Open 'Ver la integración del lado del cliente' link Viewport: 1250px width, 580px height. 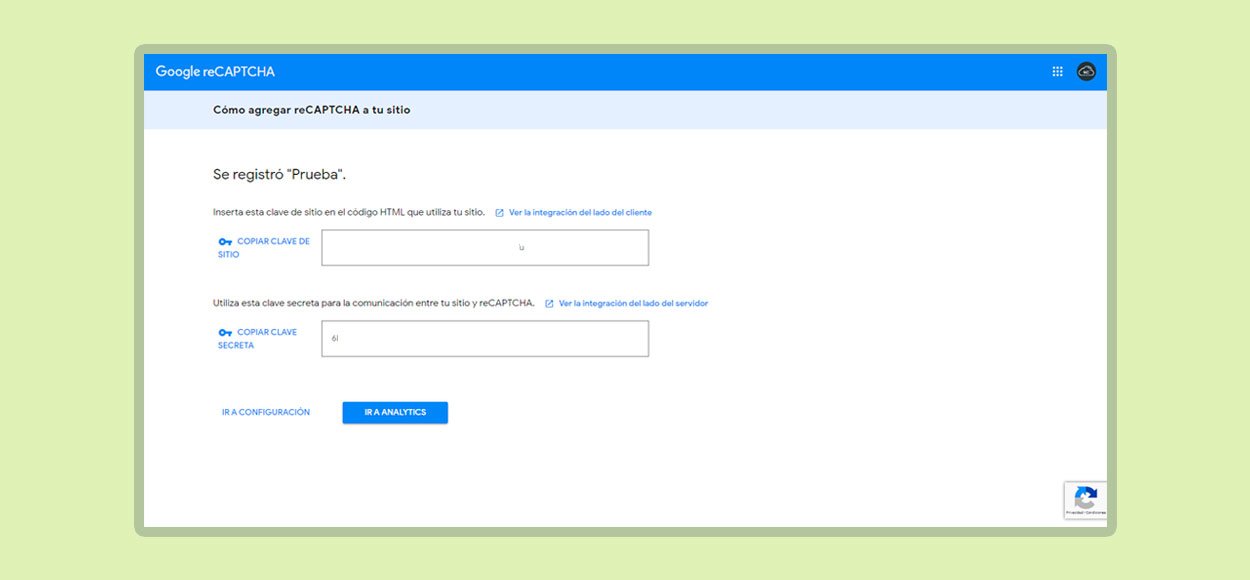pyautogui.click(x=580, y=212)
